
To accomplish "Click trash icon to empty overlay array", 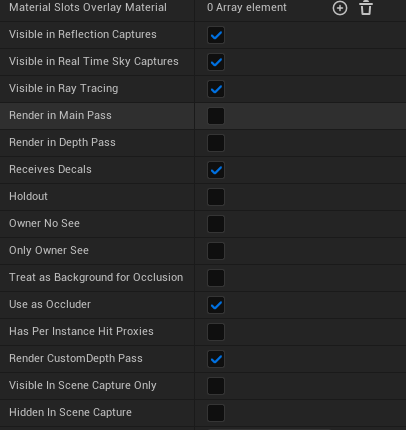I will [366, 8].
